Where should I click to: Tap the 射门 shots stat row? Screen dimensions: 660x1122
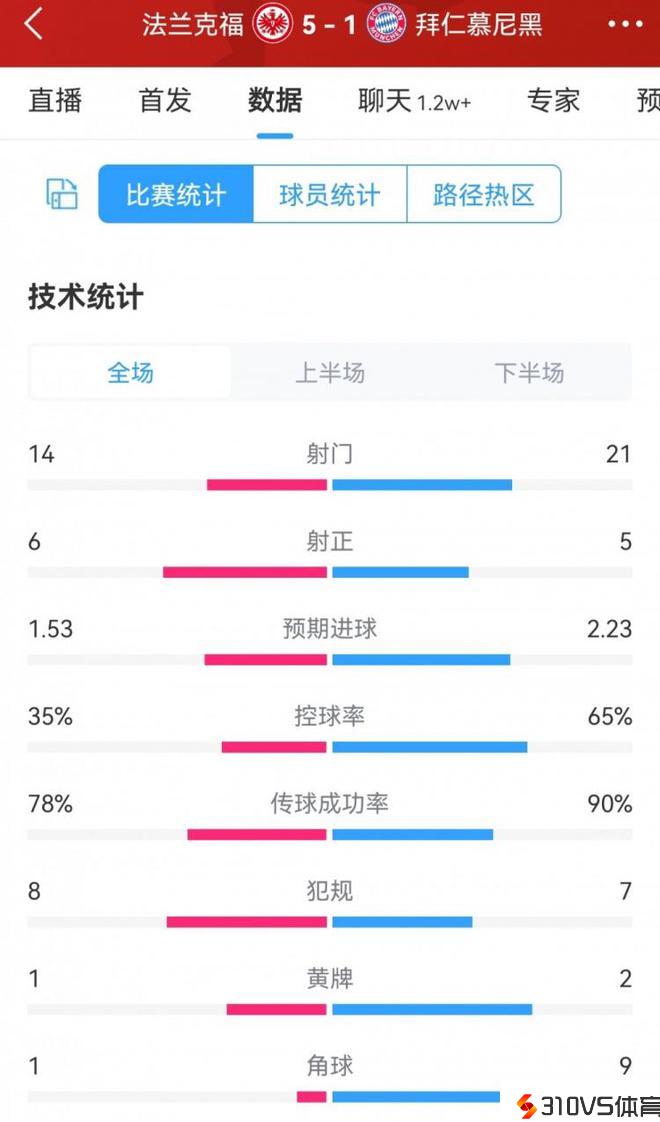(x=330, y=455)
